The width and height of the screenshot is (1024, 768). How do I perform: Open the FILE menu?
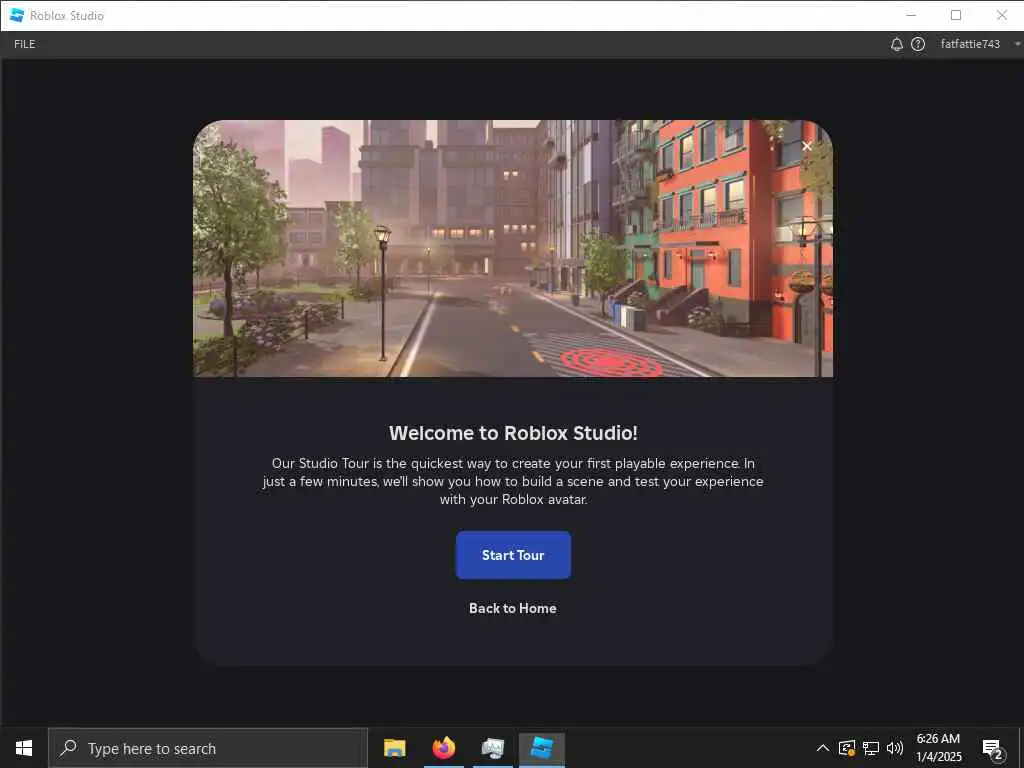click(x=25, y=44)
